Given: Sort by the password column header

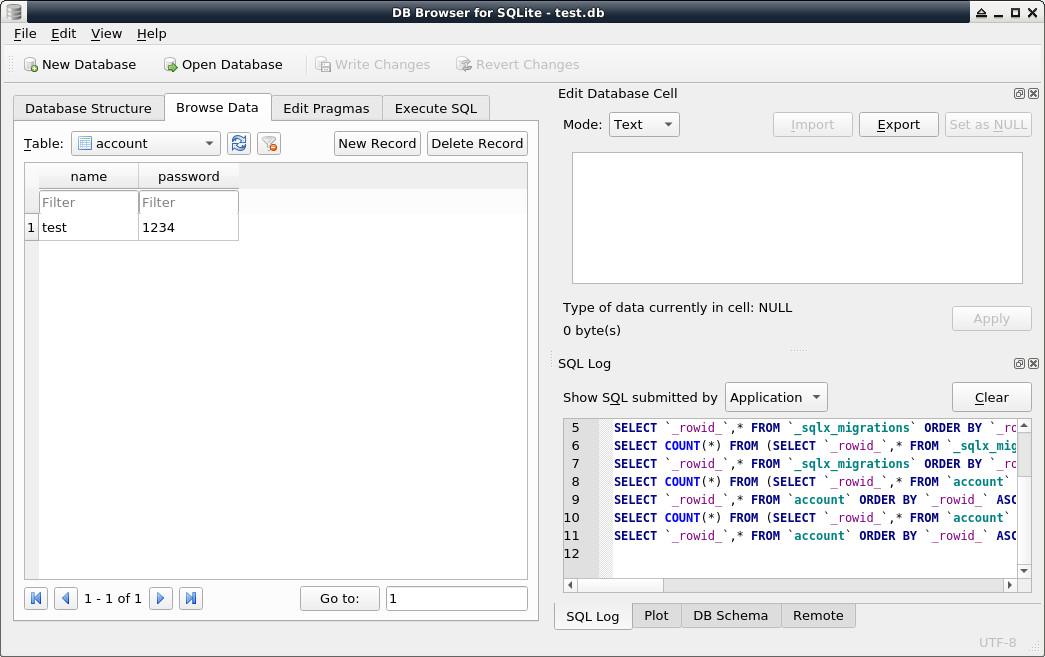Looking at the screenshot, I should click(189, 177).
